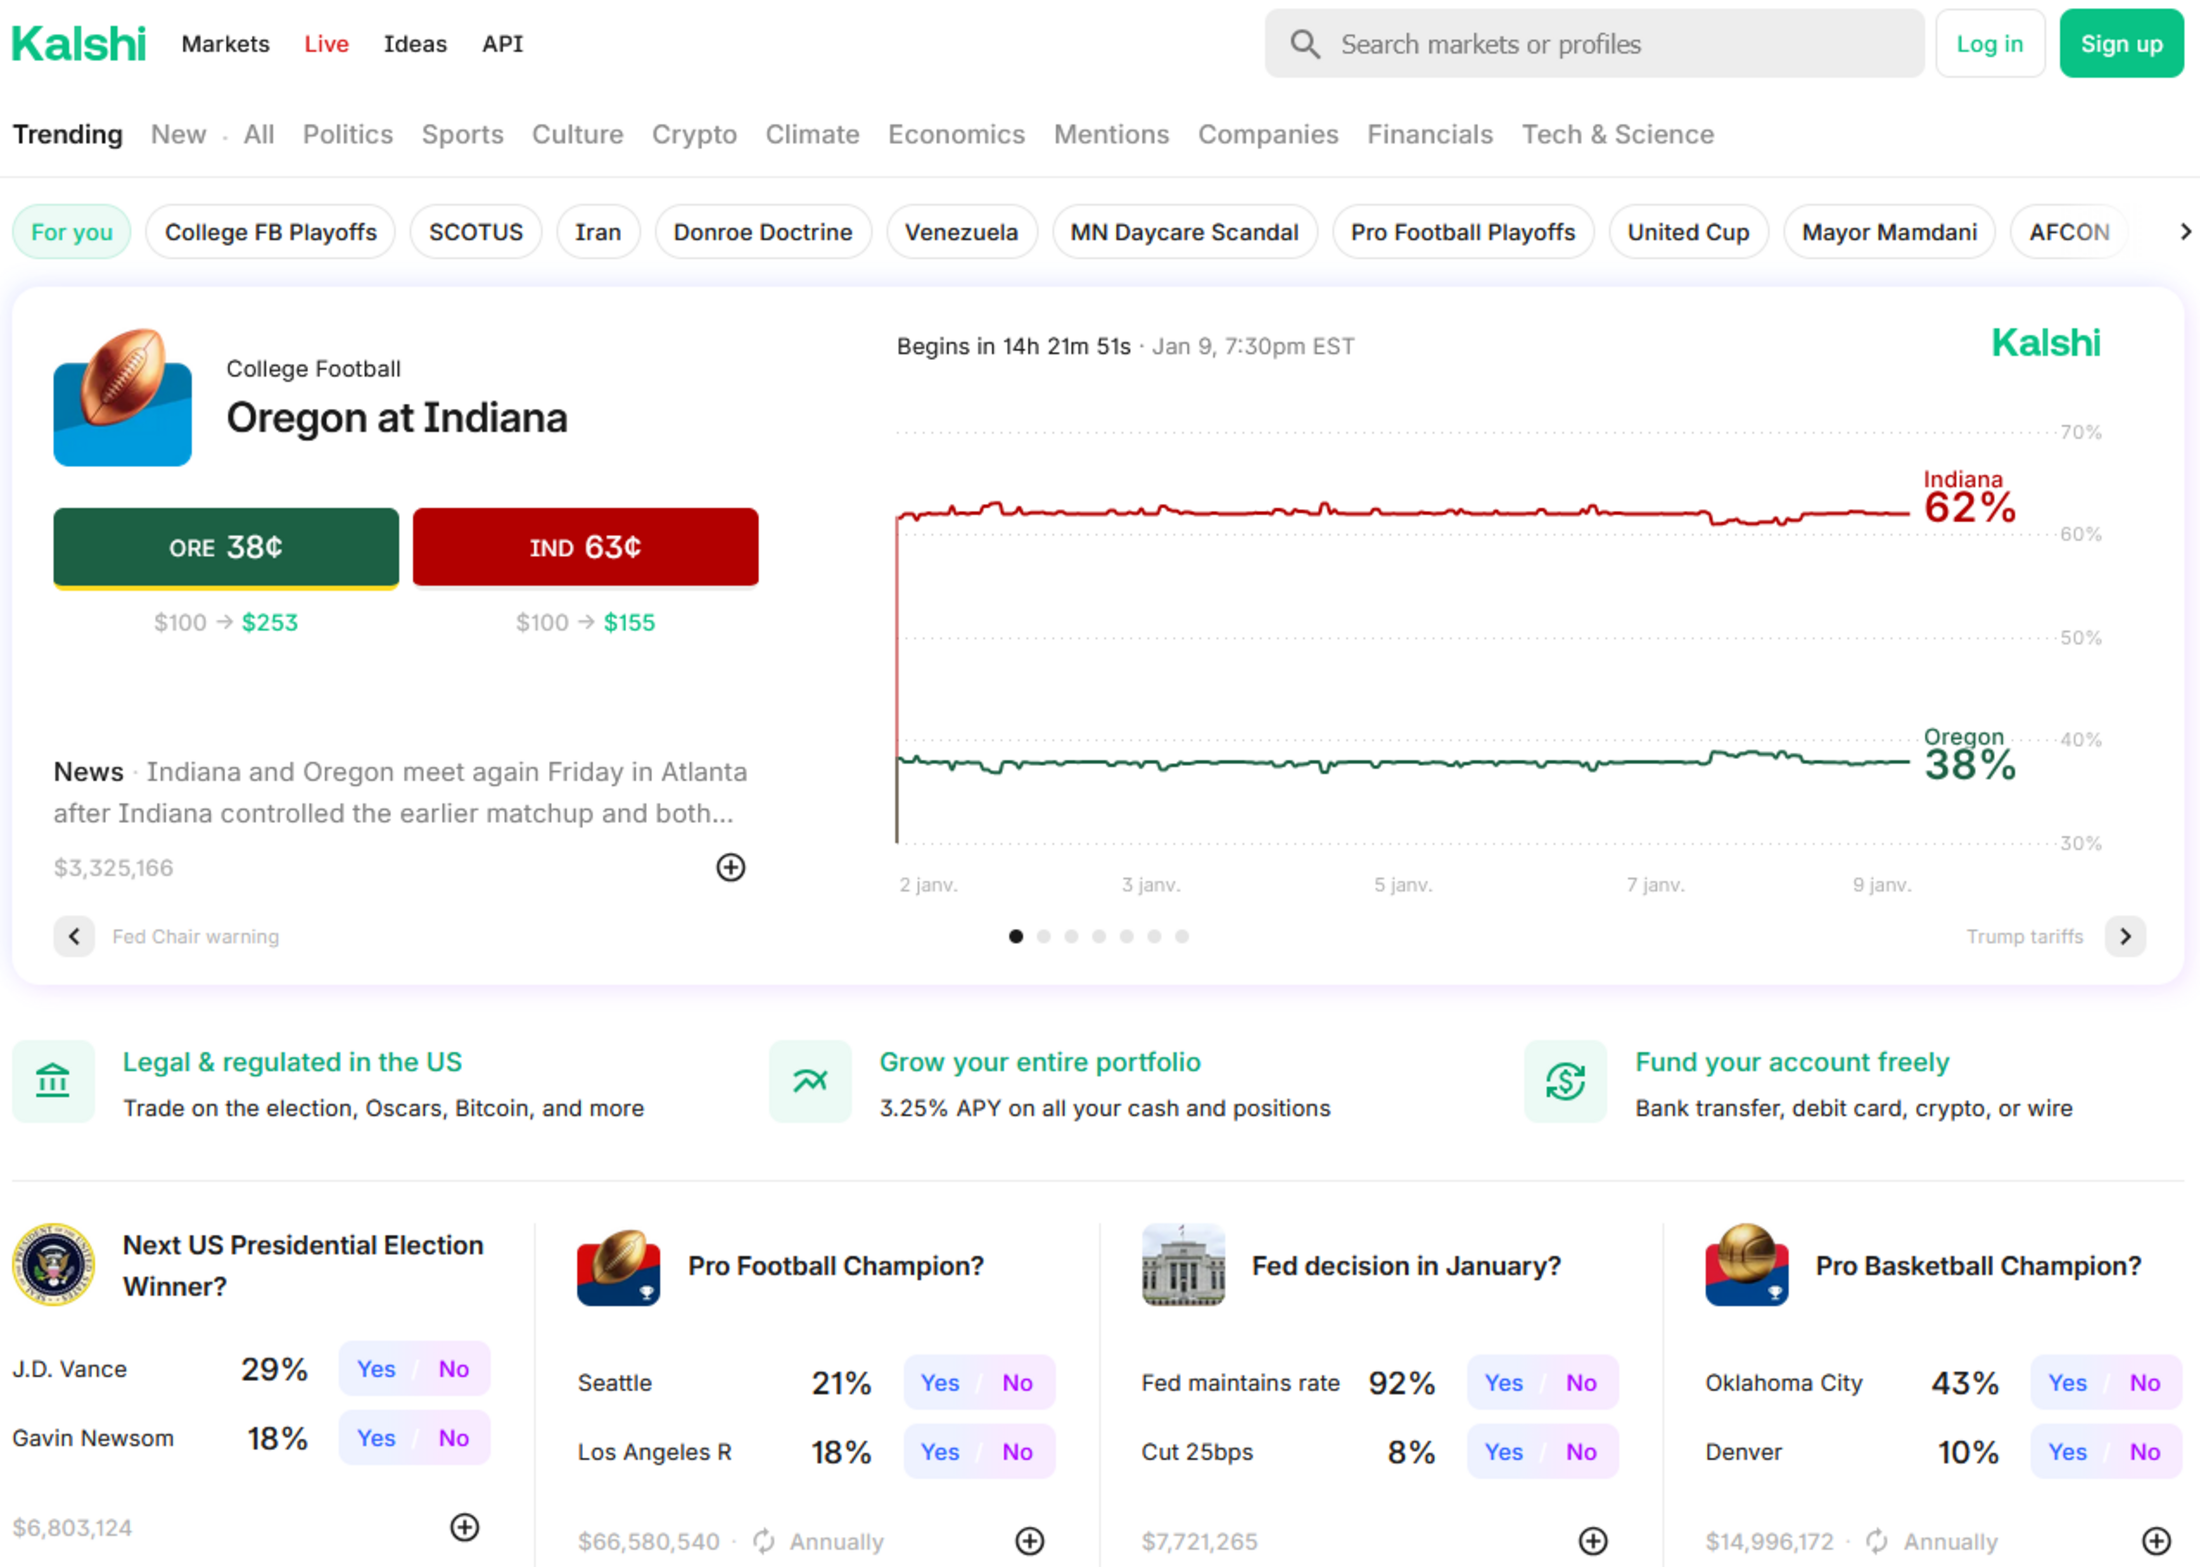Screen dimensions: 2200x1567
Task: Open the College Football market thumbnail
Action: click(x=122, y=398)
